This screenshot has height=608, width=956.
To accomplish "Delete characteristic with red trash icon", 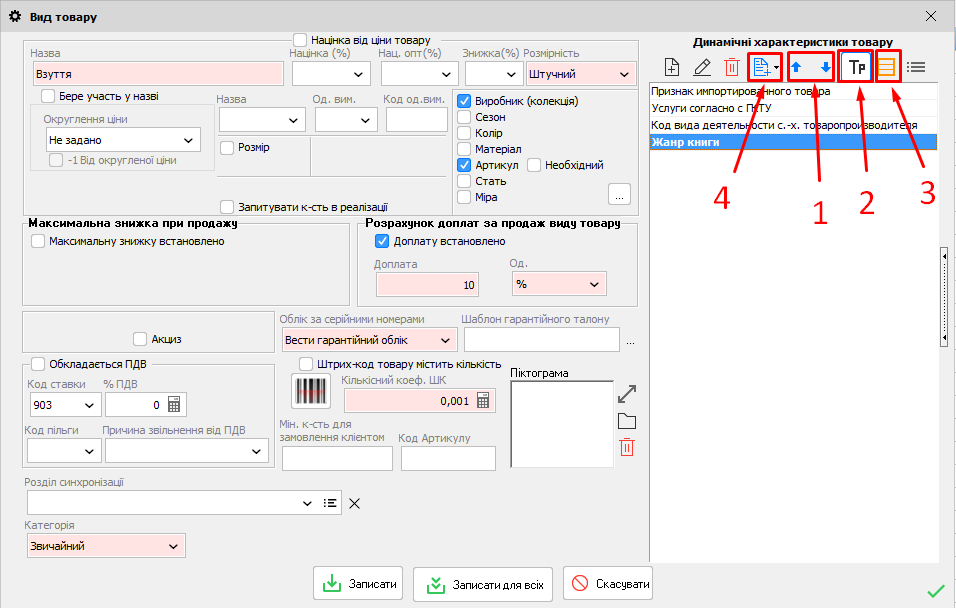I will click(x=731, y=68).
